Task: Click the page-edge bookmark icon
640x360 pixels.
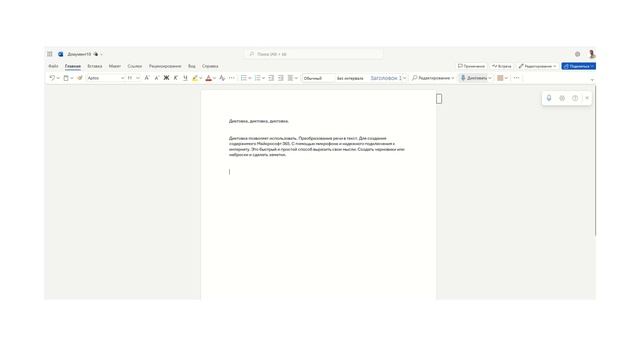Action: pos(439,99)
